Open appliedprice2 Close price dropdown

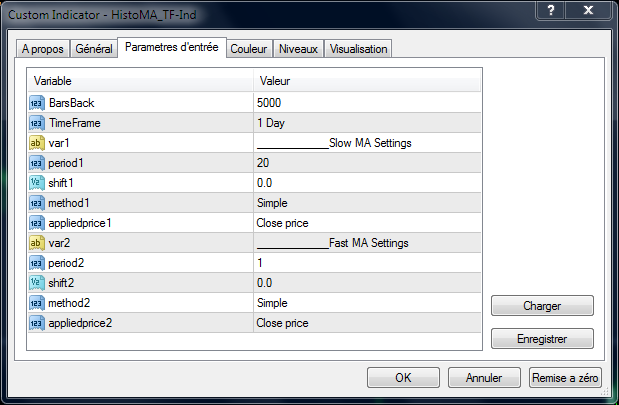point(367,323)
